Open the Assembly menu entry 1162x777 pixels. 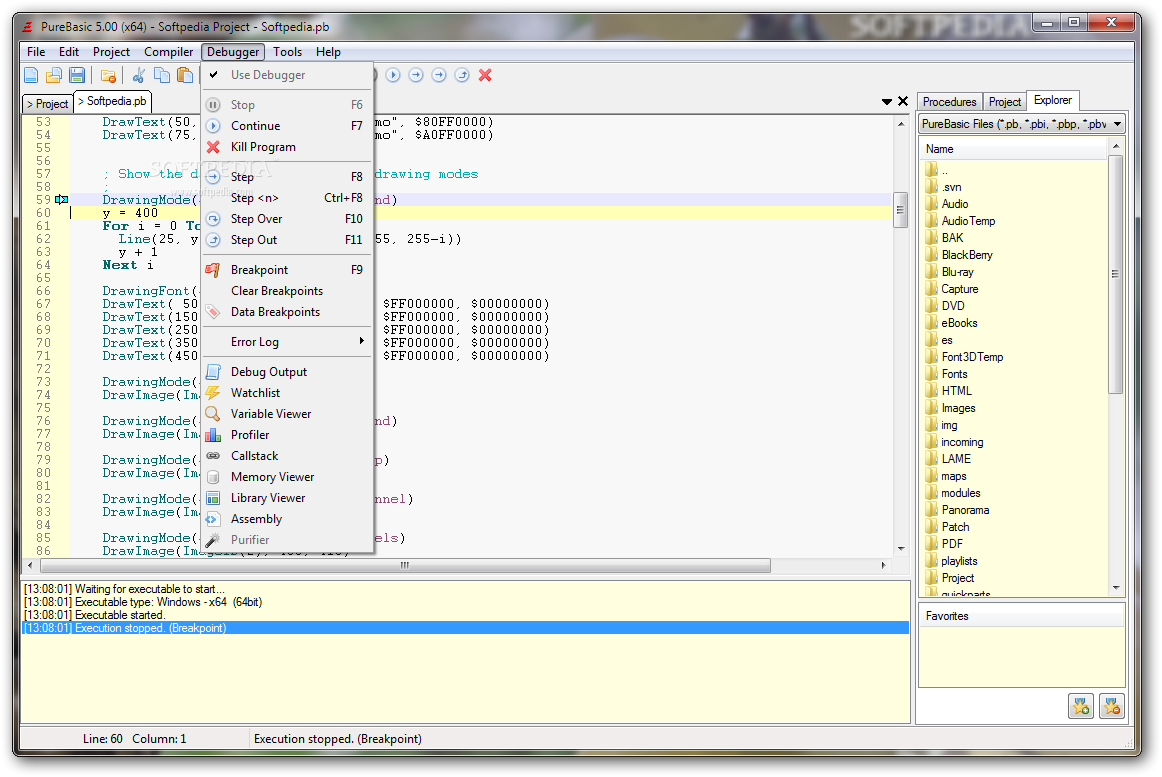288,519
